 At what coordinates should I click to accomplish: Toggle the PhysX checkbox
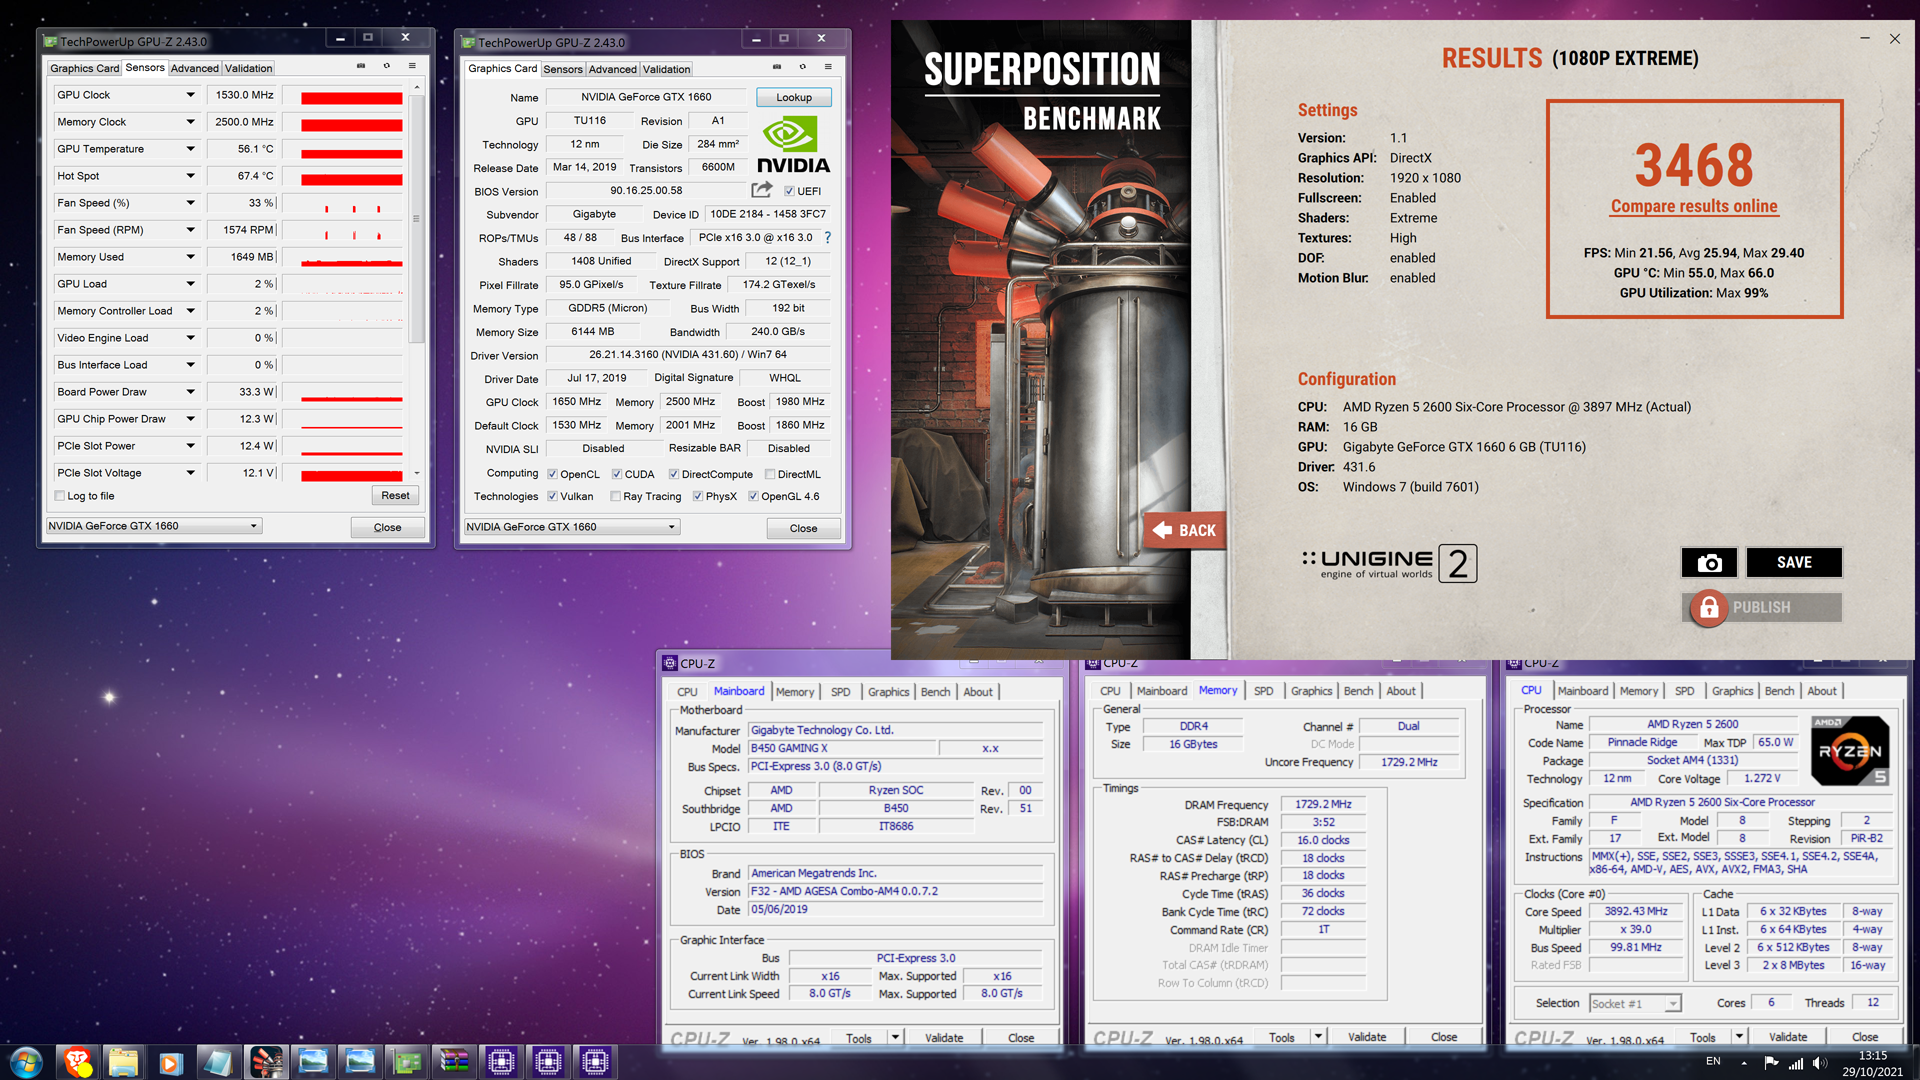click(698, 496)
